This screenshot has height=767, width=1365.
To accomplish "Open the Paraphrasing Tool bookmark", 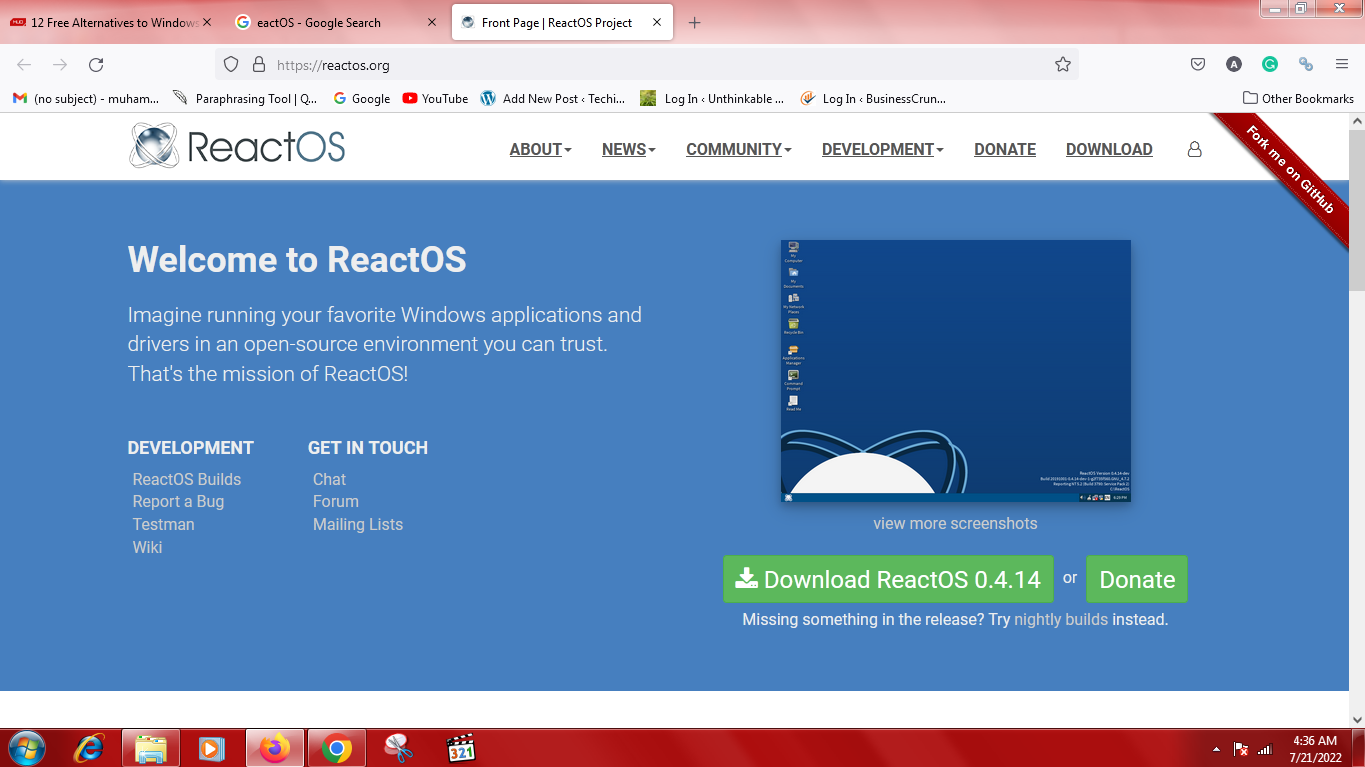I will click(x=245, y=98).
